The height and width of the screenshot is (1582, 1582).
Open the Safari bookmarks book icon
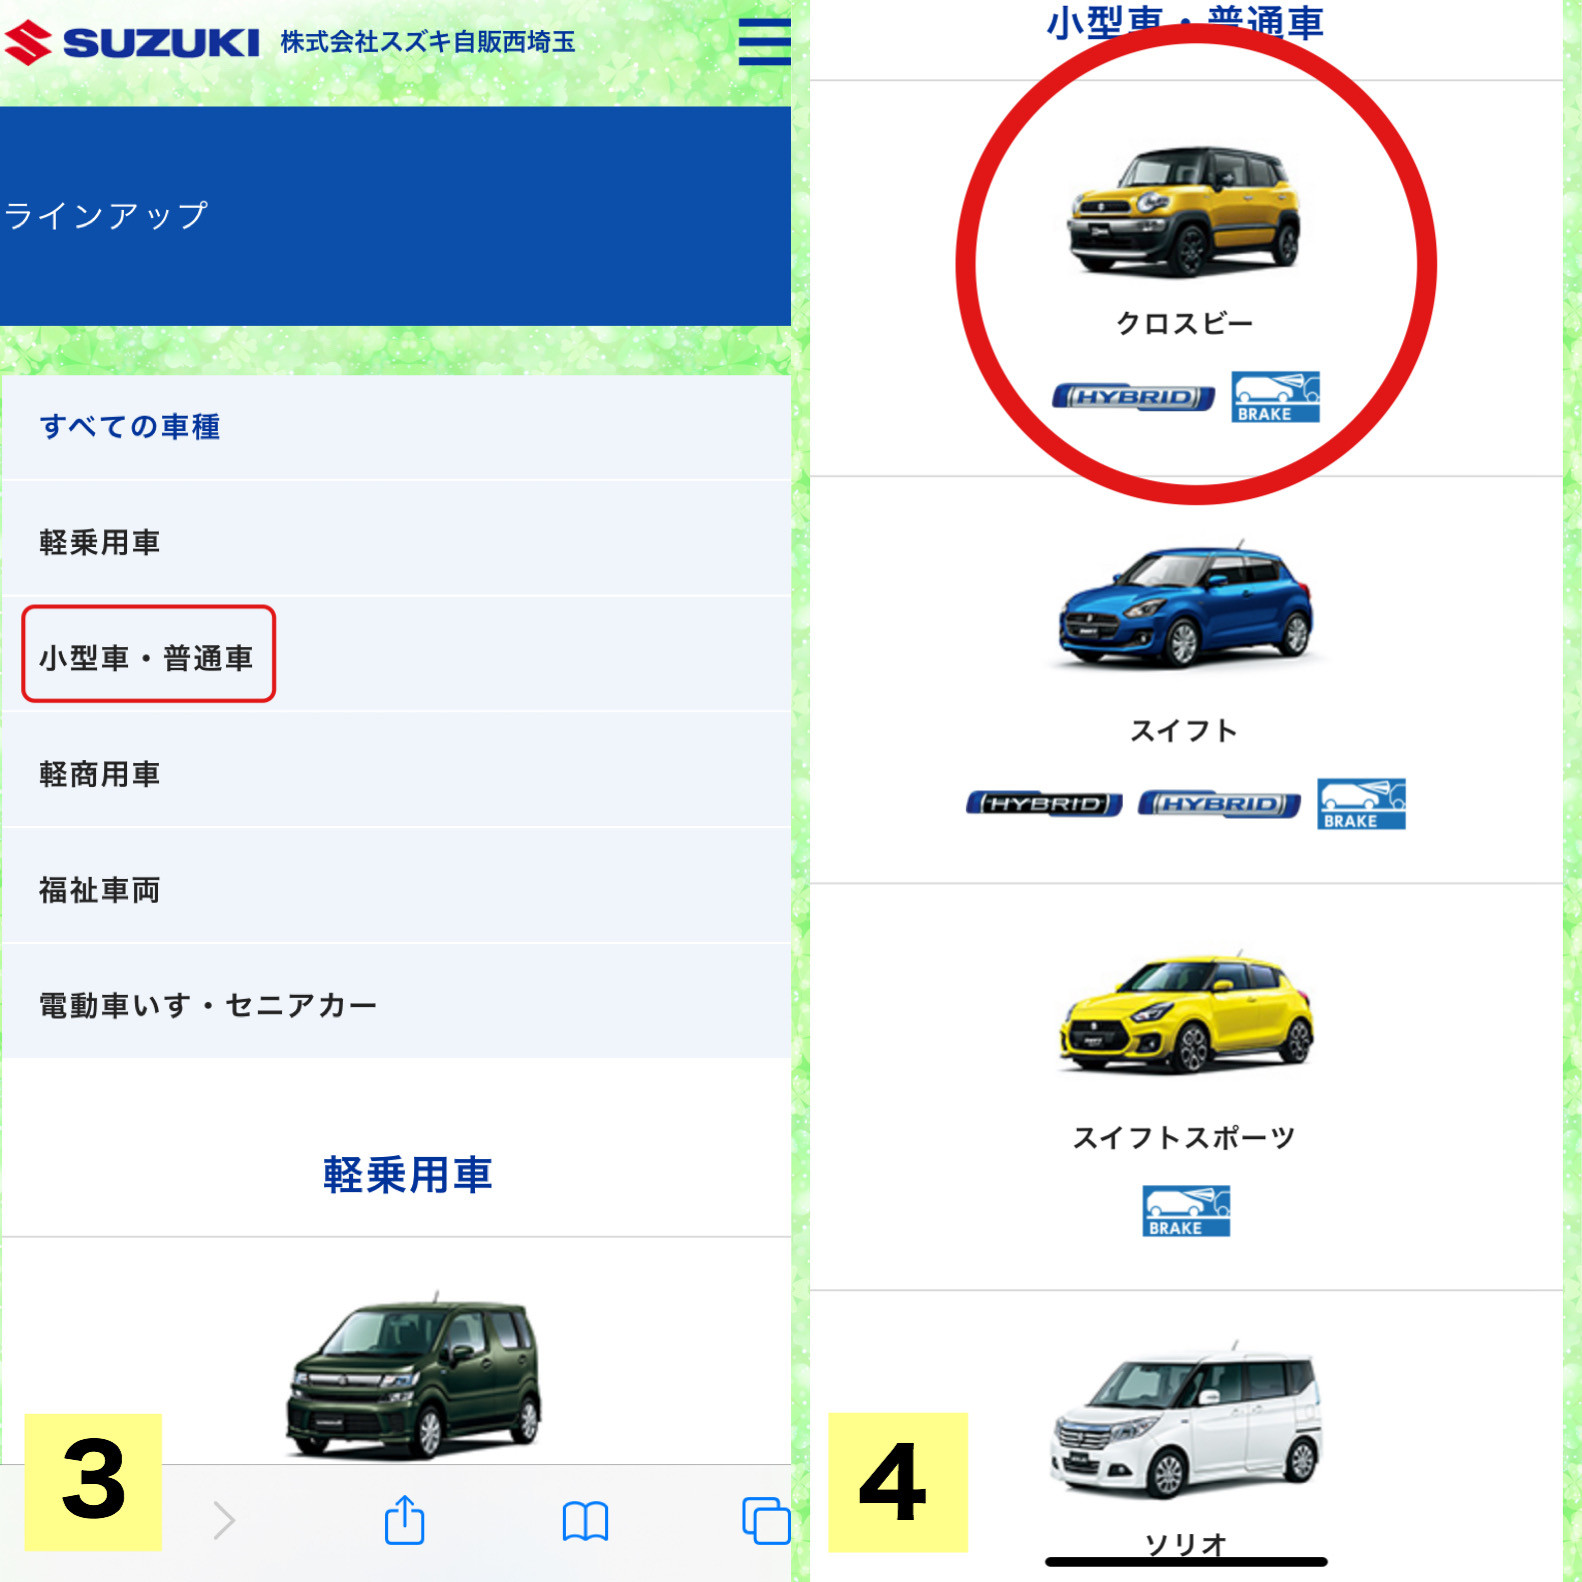pyautogui.click(x=585, y=1521)
